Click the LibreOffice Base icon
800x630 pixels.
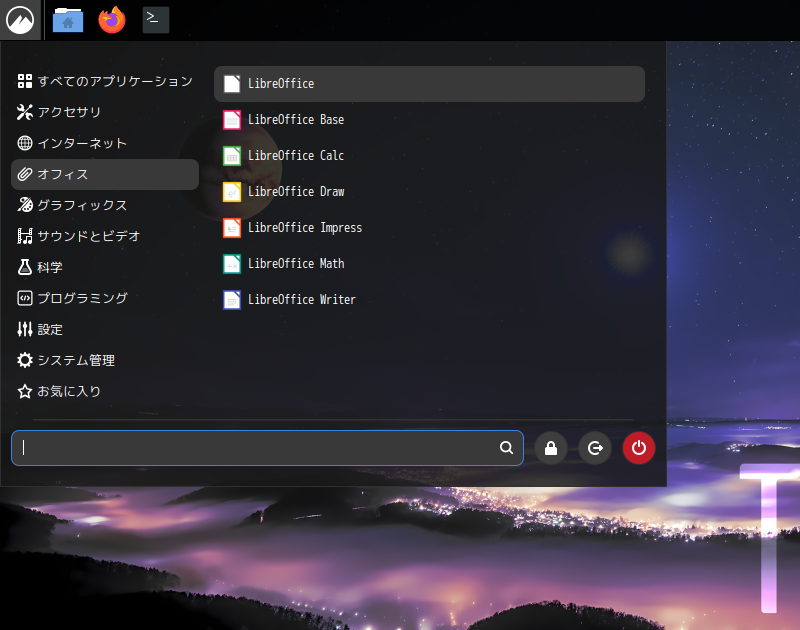tap(232, 120)
